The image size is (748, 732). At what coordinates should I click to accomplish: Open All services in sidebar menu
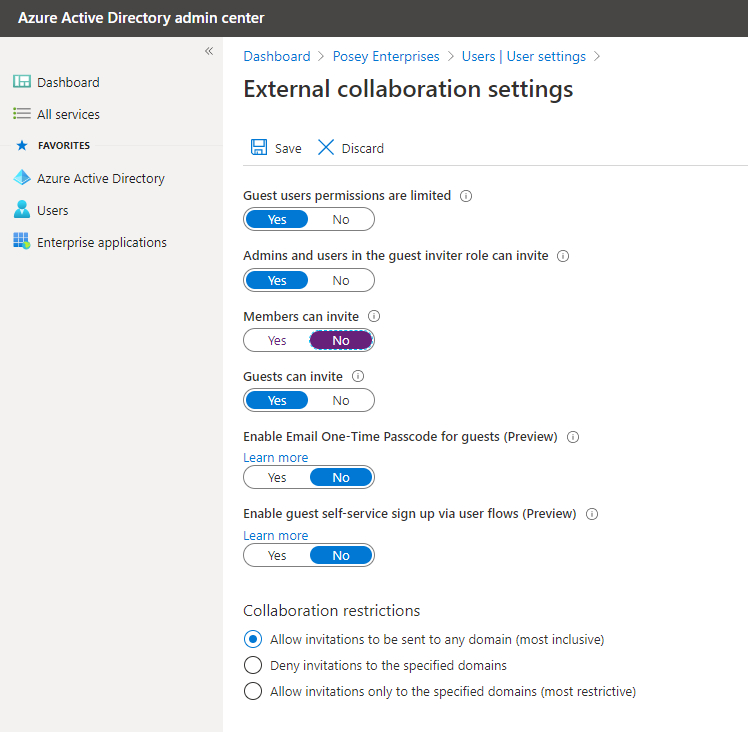click(x=68, y=115)
